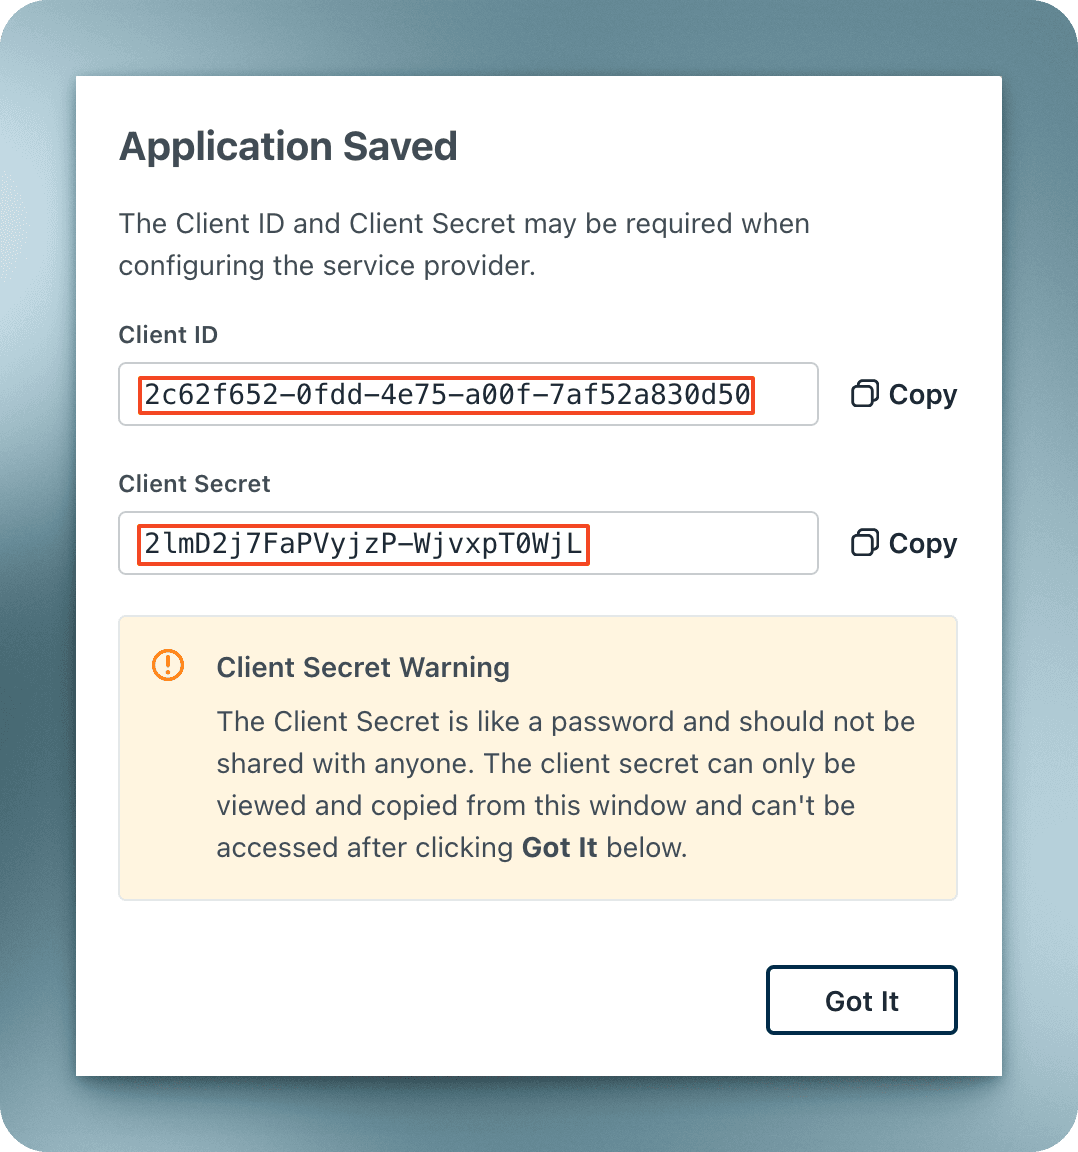Click the exclamation icon in the warning banner
Viewport: 1078px width, 1152px height.
pyautogui.click(x=168, y=664)
